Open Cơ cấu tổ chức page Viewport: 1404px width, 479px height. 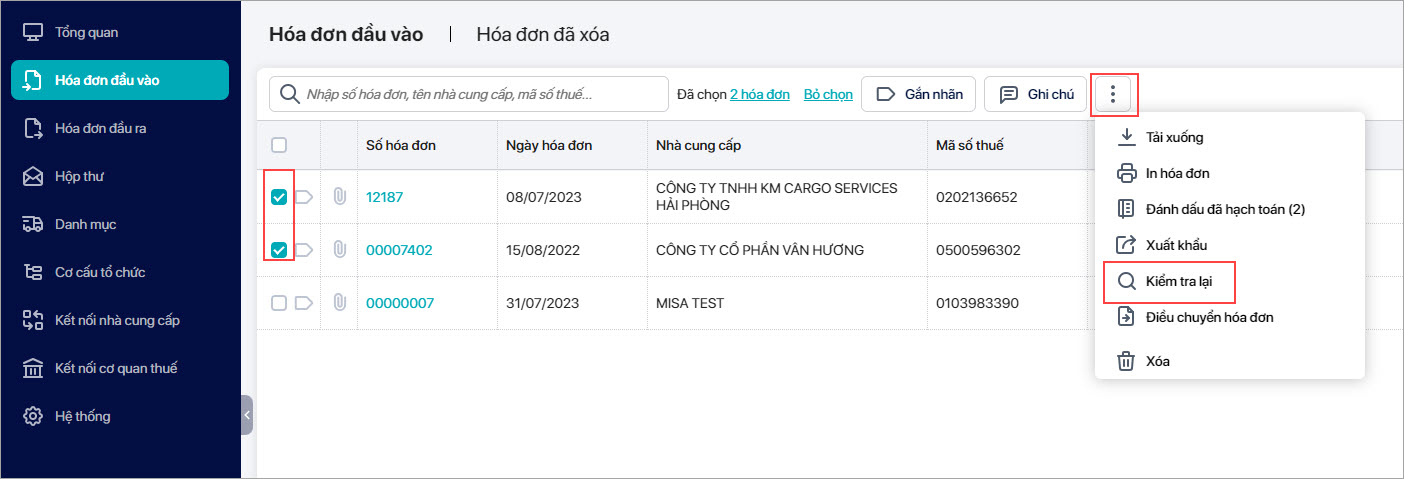(x=100, y=273)
